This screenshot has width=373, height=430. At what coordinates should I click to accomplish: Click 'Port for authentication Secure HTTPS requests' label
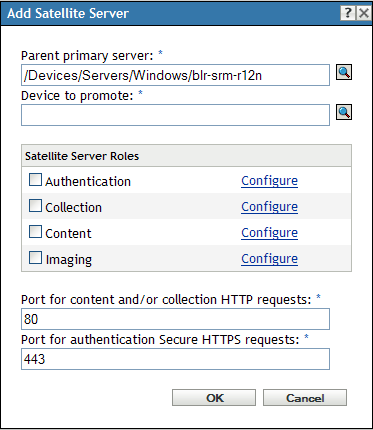(160, 340)
